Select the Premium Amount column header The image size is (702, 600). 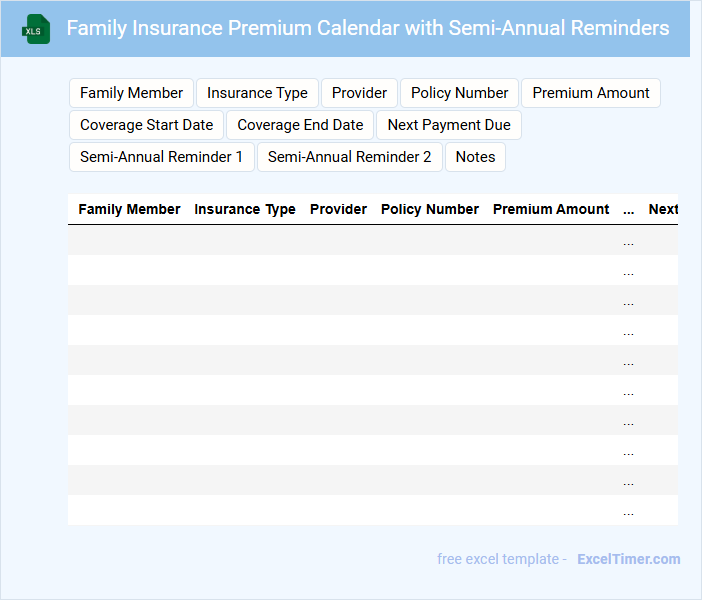click(x=551, y=210)
